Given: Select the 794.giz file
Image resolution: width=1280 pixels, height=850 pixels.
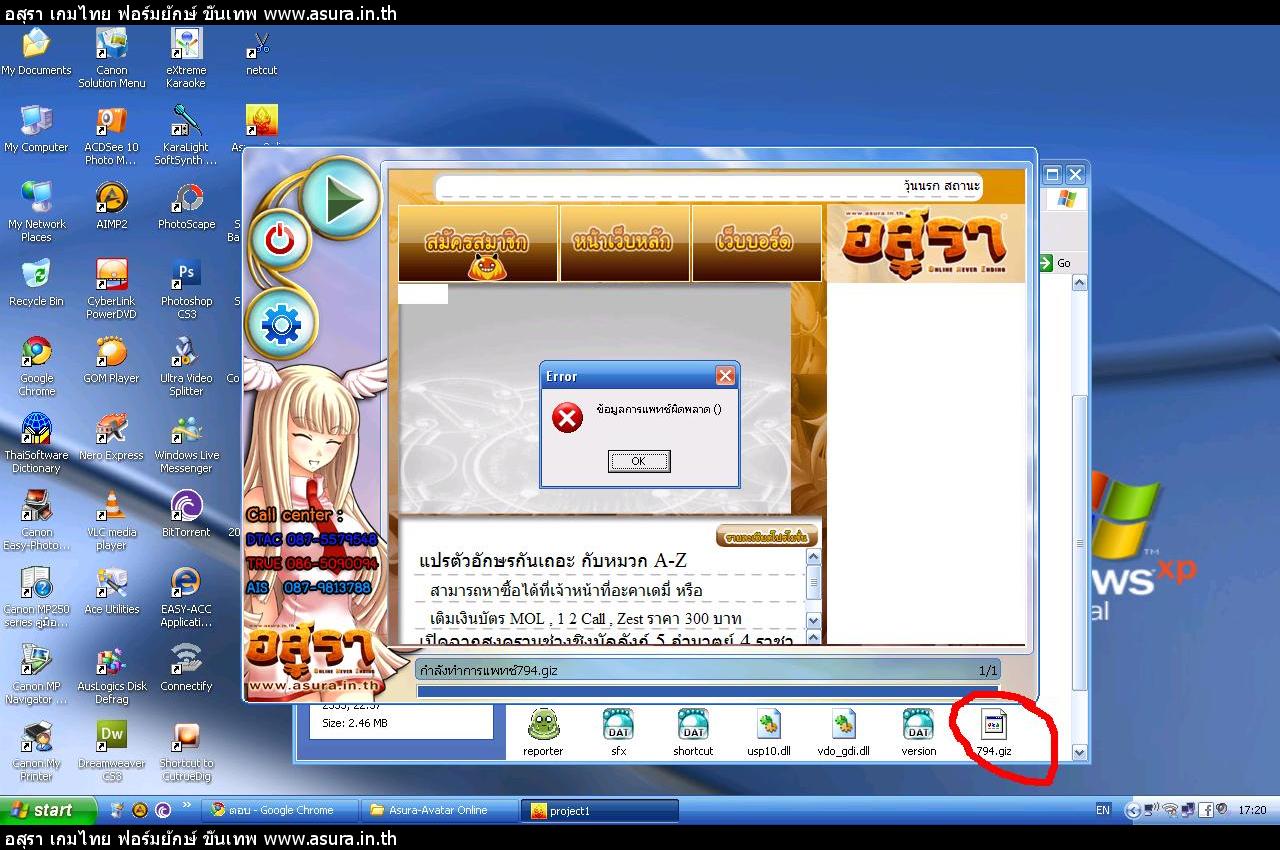Looking at the screenshot, I should [995, 730].
